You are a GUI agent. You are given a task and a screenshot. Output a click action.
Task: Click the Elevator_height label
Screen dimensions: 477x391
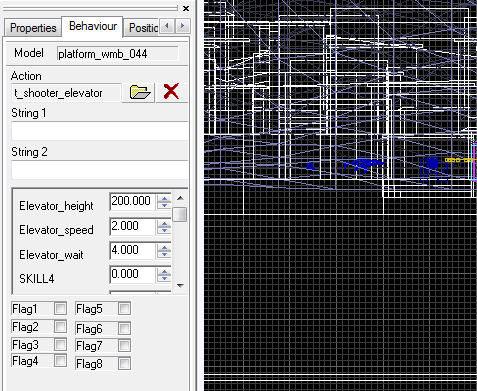coord(56,206)
